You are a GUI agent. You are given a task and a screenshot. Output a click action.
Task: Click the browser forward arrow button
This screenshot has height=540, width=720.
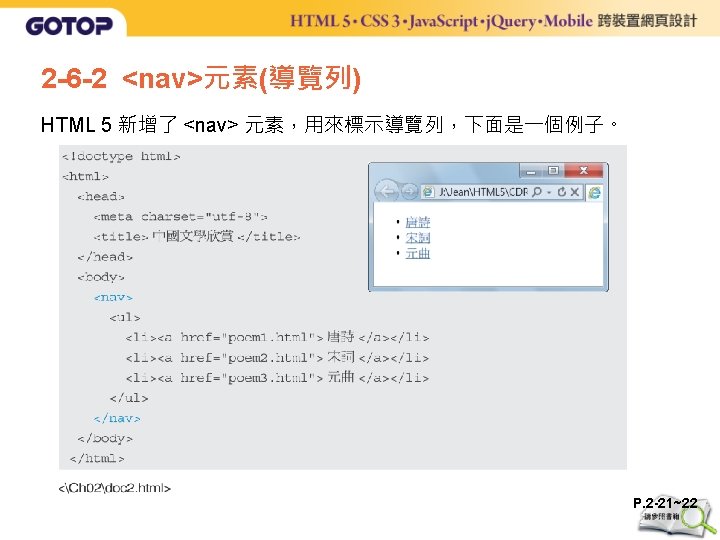(409, 191)
